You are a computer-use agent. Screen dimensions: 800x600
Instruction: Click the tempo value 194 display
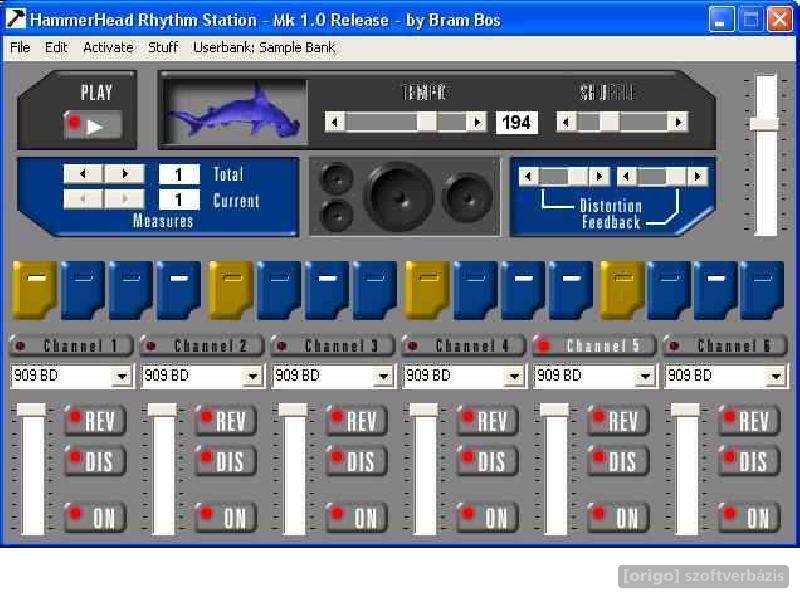coord(516,122)
